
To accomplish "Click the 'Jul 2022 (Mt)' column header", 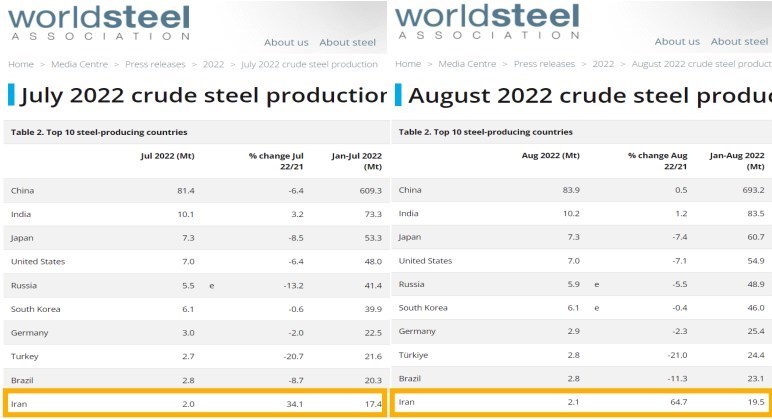I will coord(167,156).
